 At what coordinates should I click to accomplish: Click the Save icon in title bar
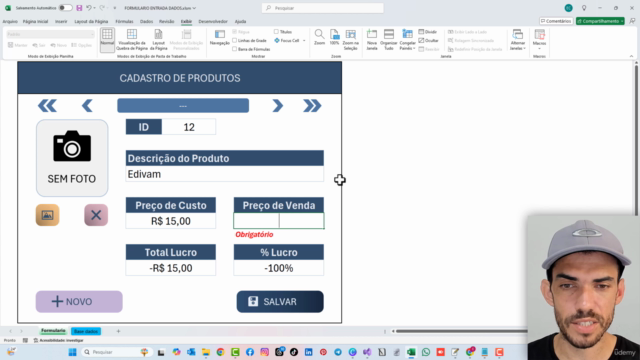pyautogui.click(x=79, y=8)
